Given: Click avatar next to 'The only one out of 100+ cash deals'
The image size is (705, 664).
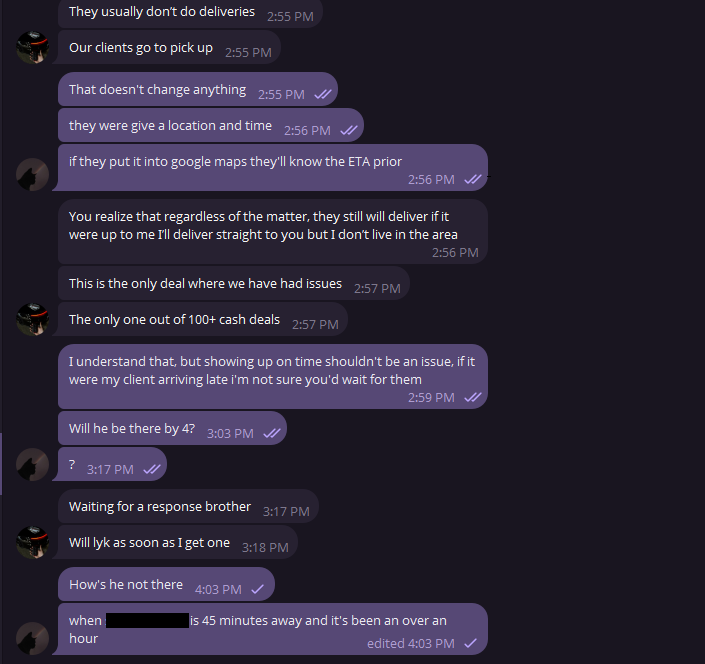Looking at the screenshot, I should pos(32,319).
